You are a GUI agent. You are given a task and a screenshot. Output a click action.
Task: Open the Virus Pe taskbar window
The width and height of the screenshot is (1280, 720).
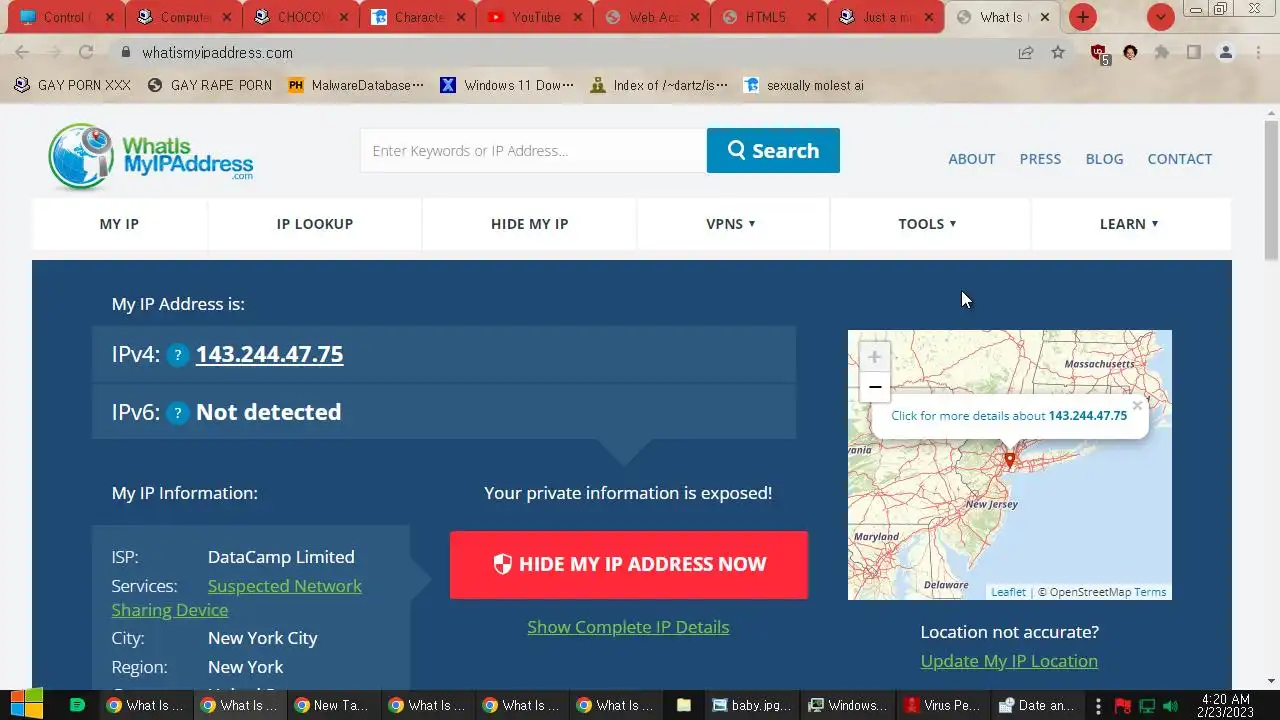(x=944, y=705)
